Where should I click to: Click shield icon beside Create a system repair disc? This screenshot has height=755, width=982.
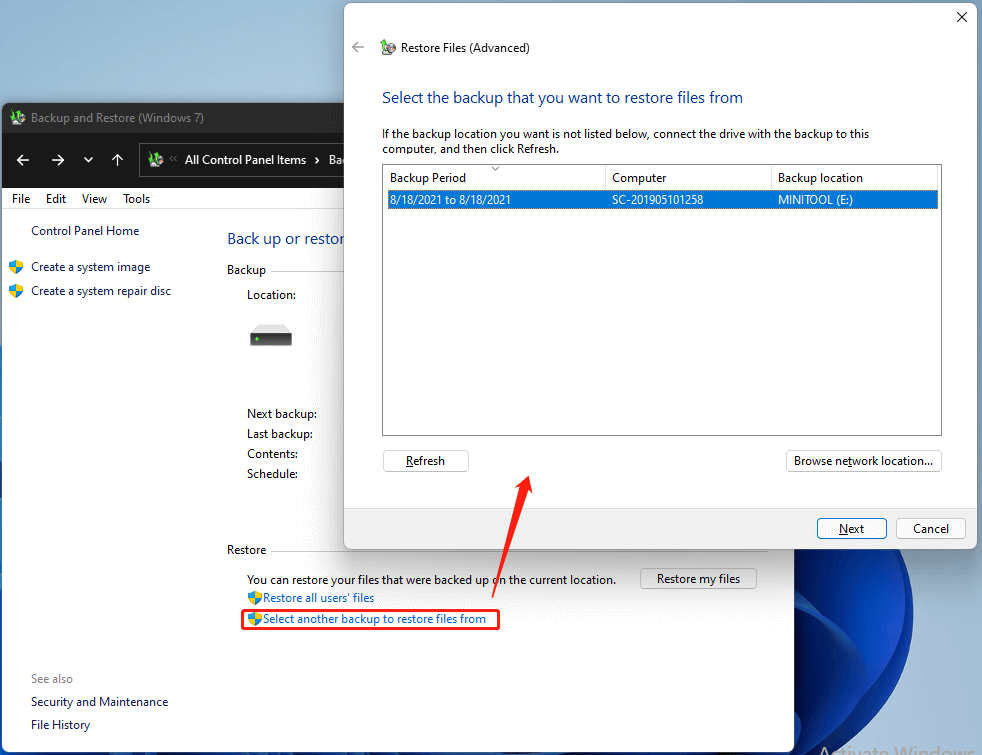tap(16, 291)
